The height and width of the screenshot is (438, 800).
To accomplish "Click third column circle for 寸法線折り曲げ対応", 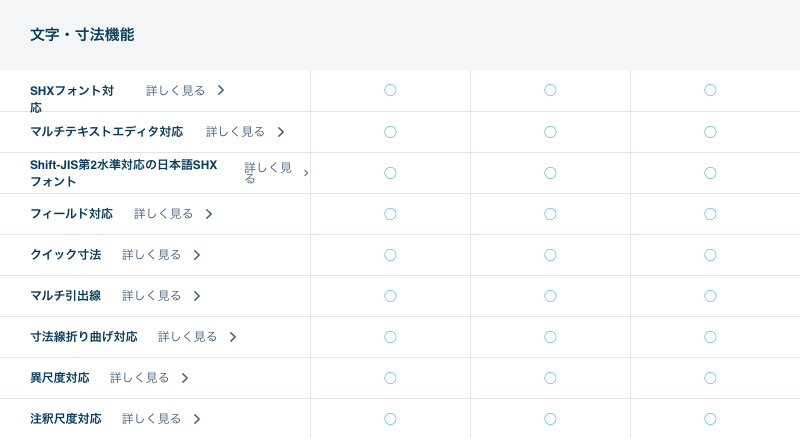I will pos(710,337).
